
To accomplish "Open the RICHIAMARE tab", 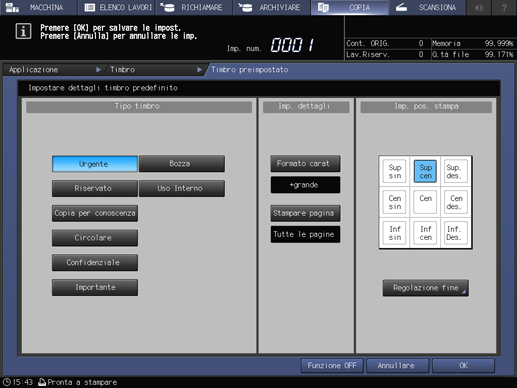I will 194,7.
